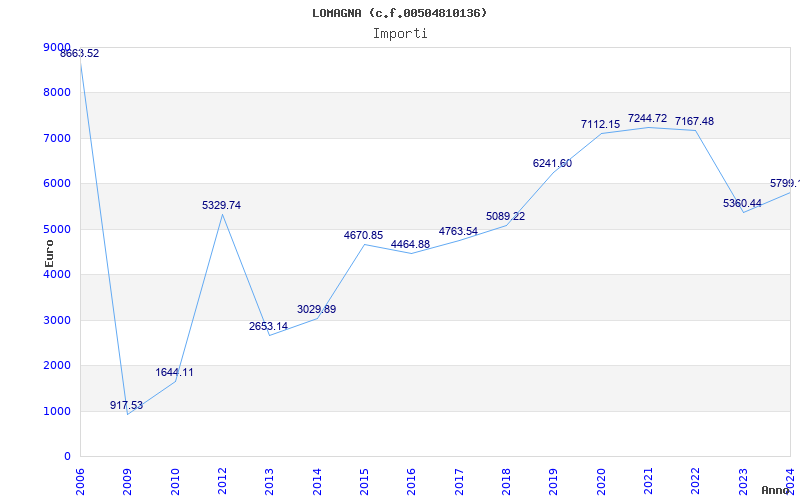Click the 2019 x-axis year label
The height and width of the screenshot is (500, 800).
[x=554, y=482]
